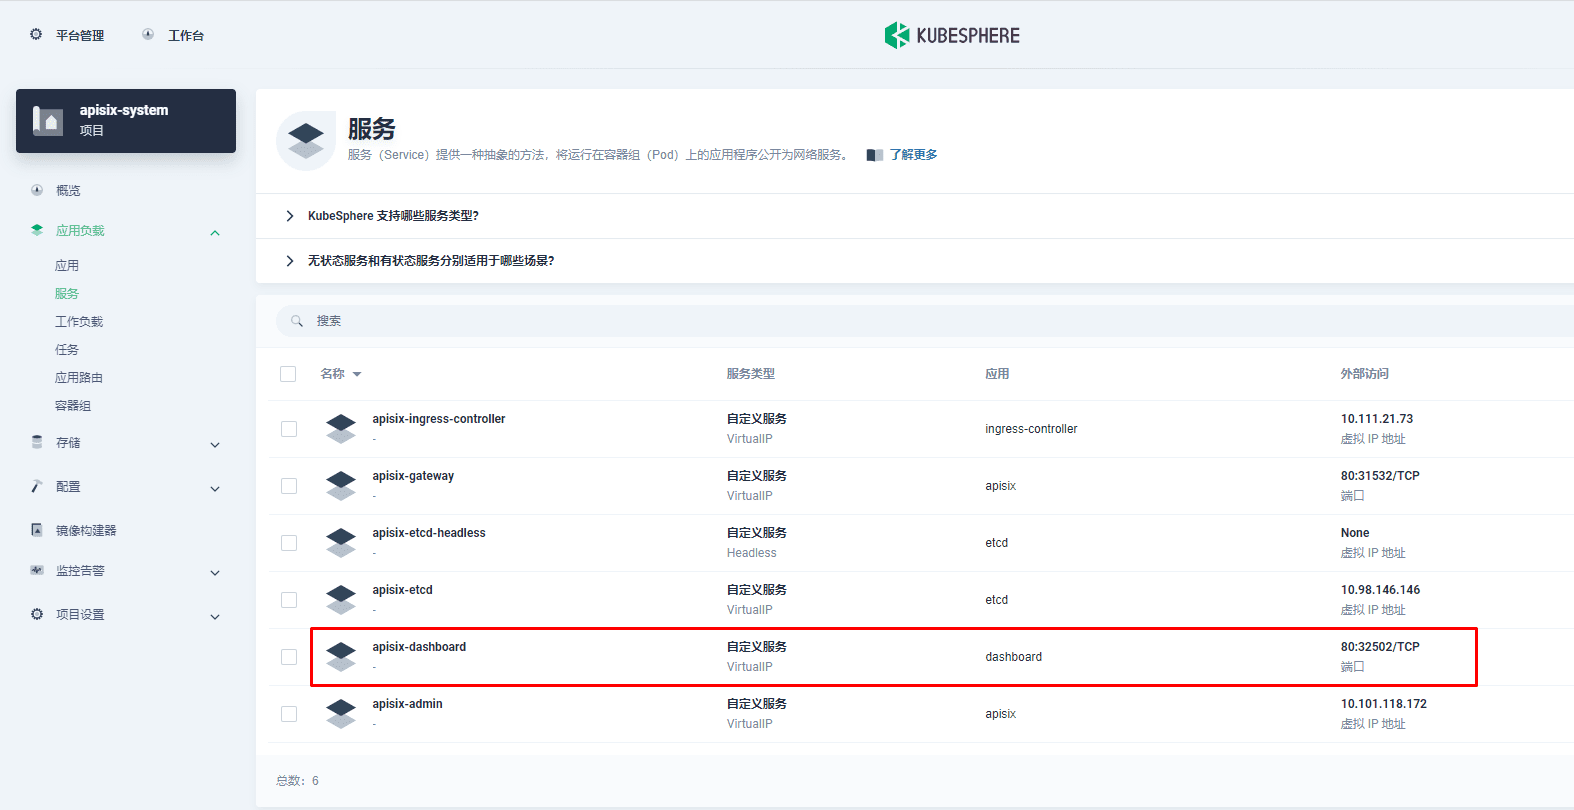Click the 概览 overview icon in sidebar
The image size is (1574, 810).
[37, 190]
